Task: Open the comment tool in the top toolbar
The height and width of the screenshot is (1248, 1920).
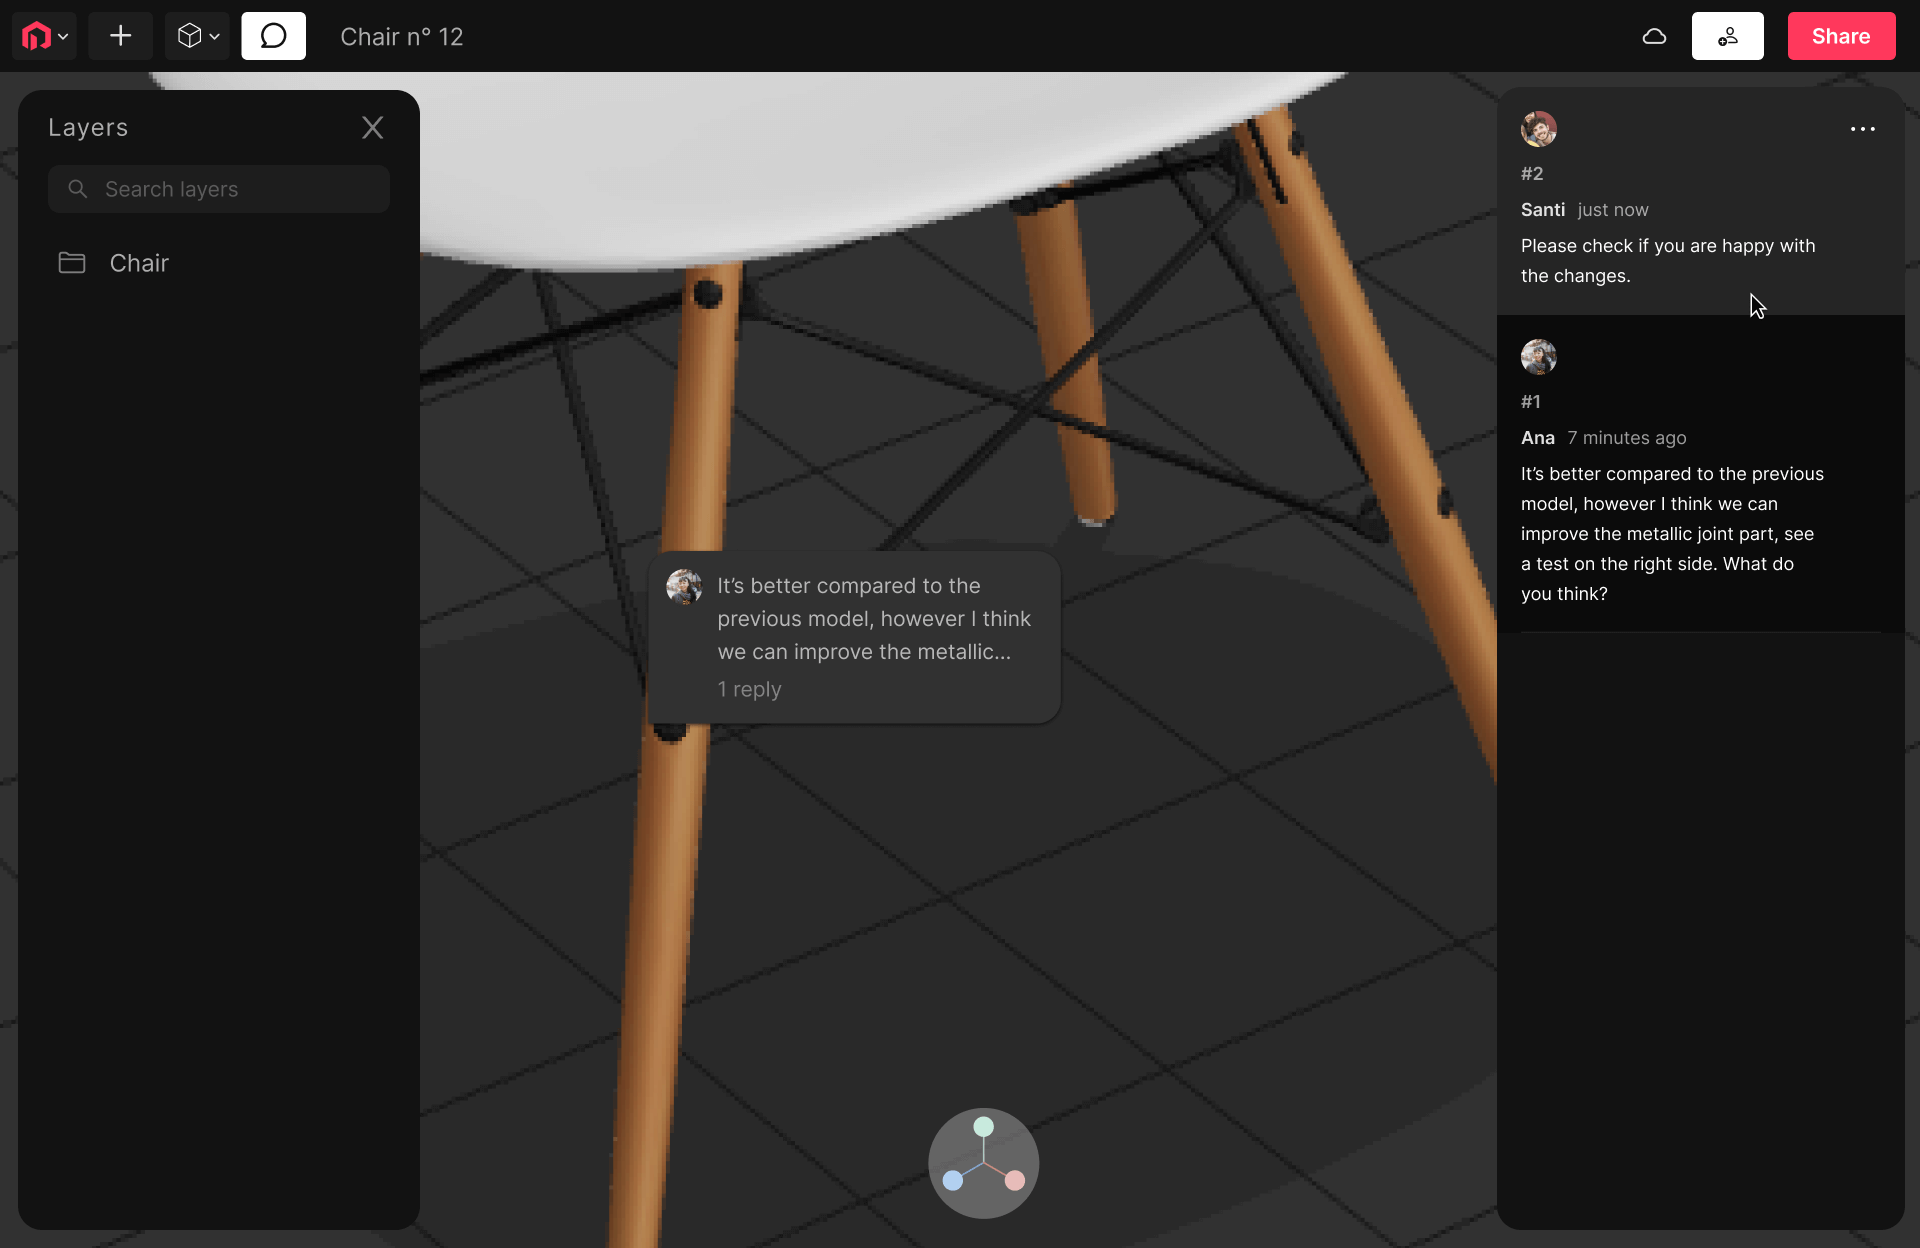Action: [x=273, y=36]
